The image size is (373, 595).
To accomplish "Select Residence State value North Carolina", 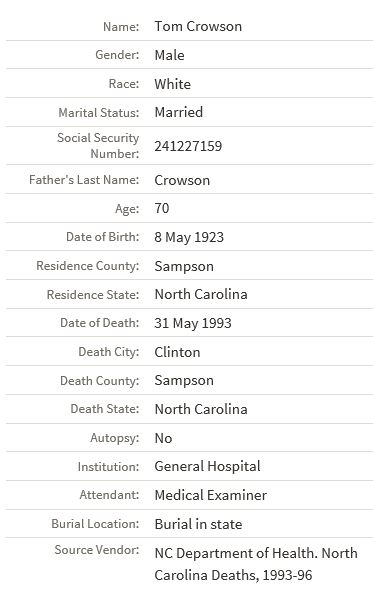I will pos(201,294).
